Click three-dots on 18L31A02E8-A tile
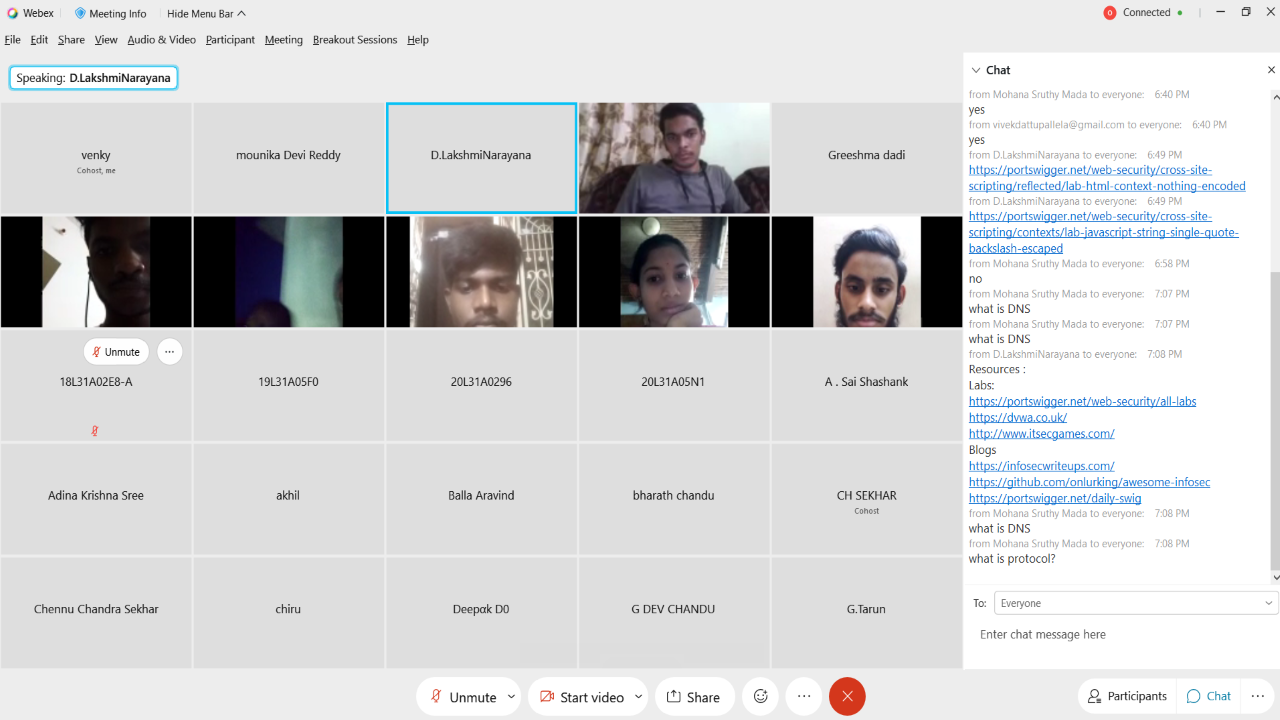This screenshot has height=720, width=1280. pyautogui.click(x=170, y=352)
